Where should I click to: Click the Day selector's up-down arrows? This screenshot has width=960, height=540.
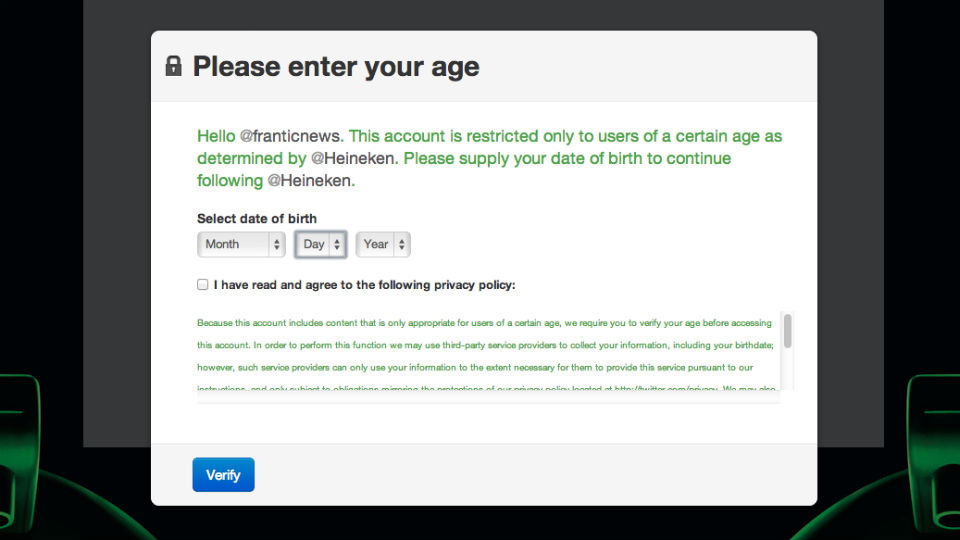(x=337, y=244)
